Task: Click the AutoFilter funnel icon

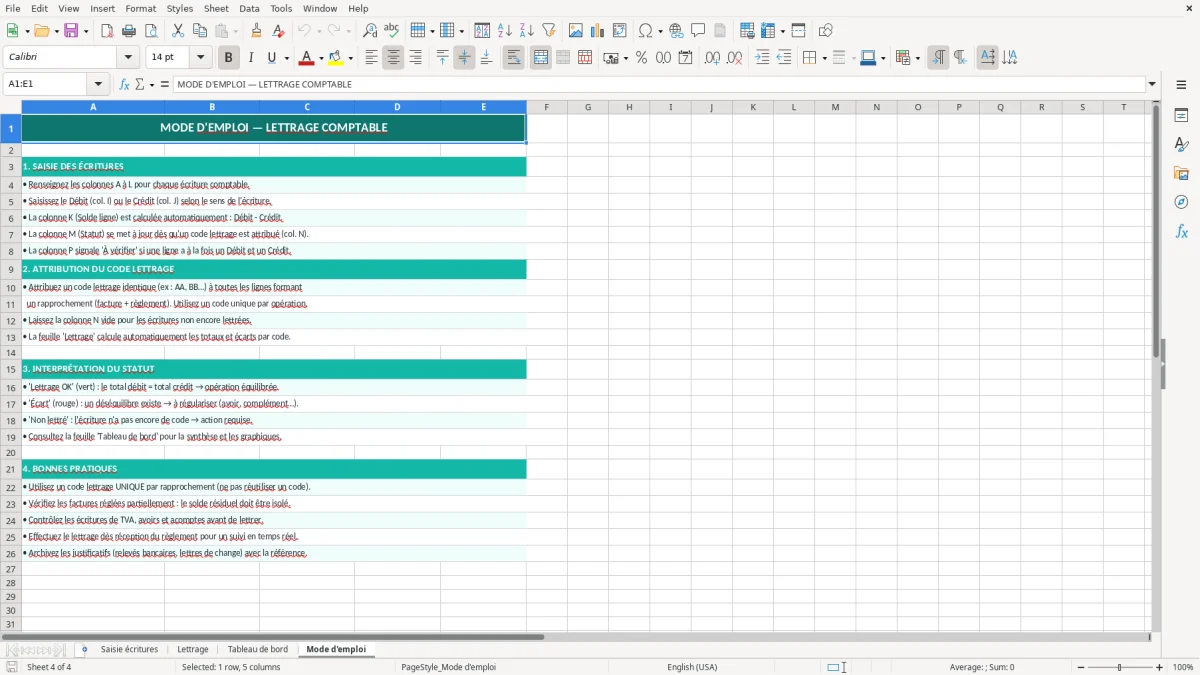Action: pyautogui.click(x=549, y=31)
